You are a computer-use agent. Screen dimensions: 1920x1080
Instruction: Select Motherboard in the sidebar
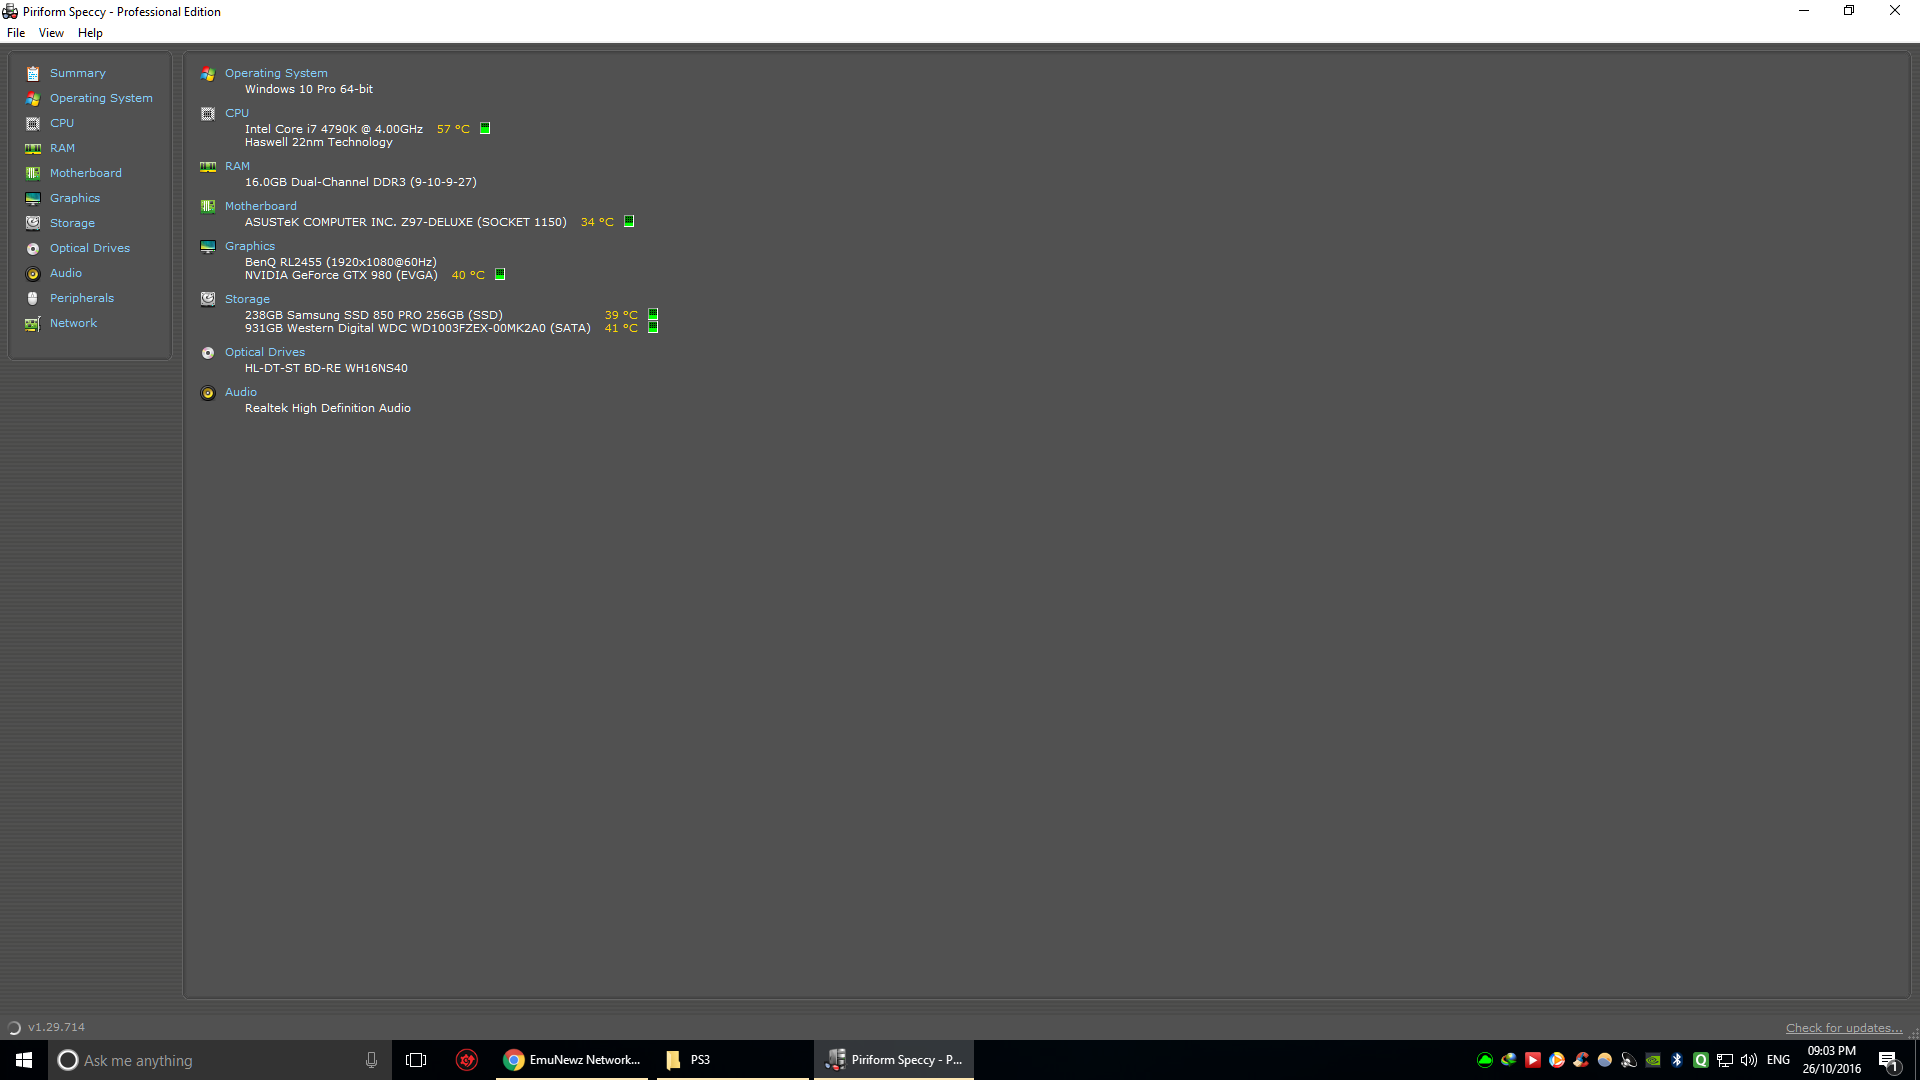click(x=86, y=174)
